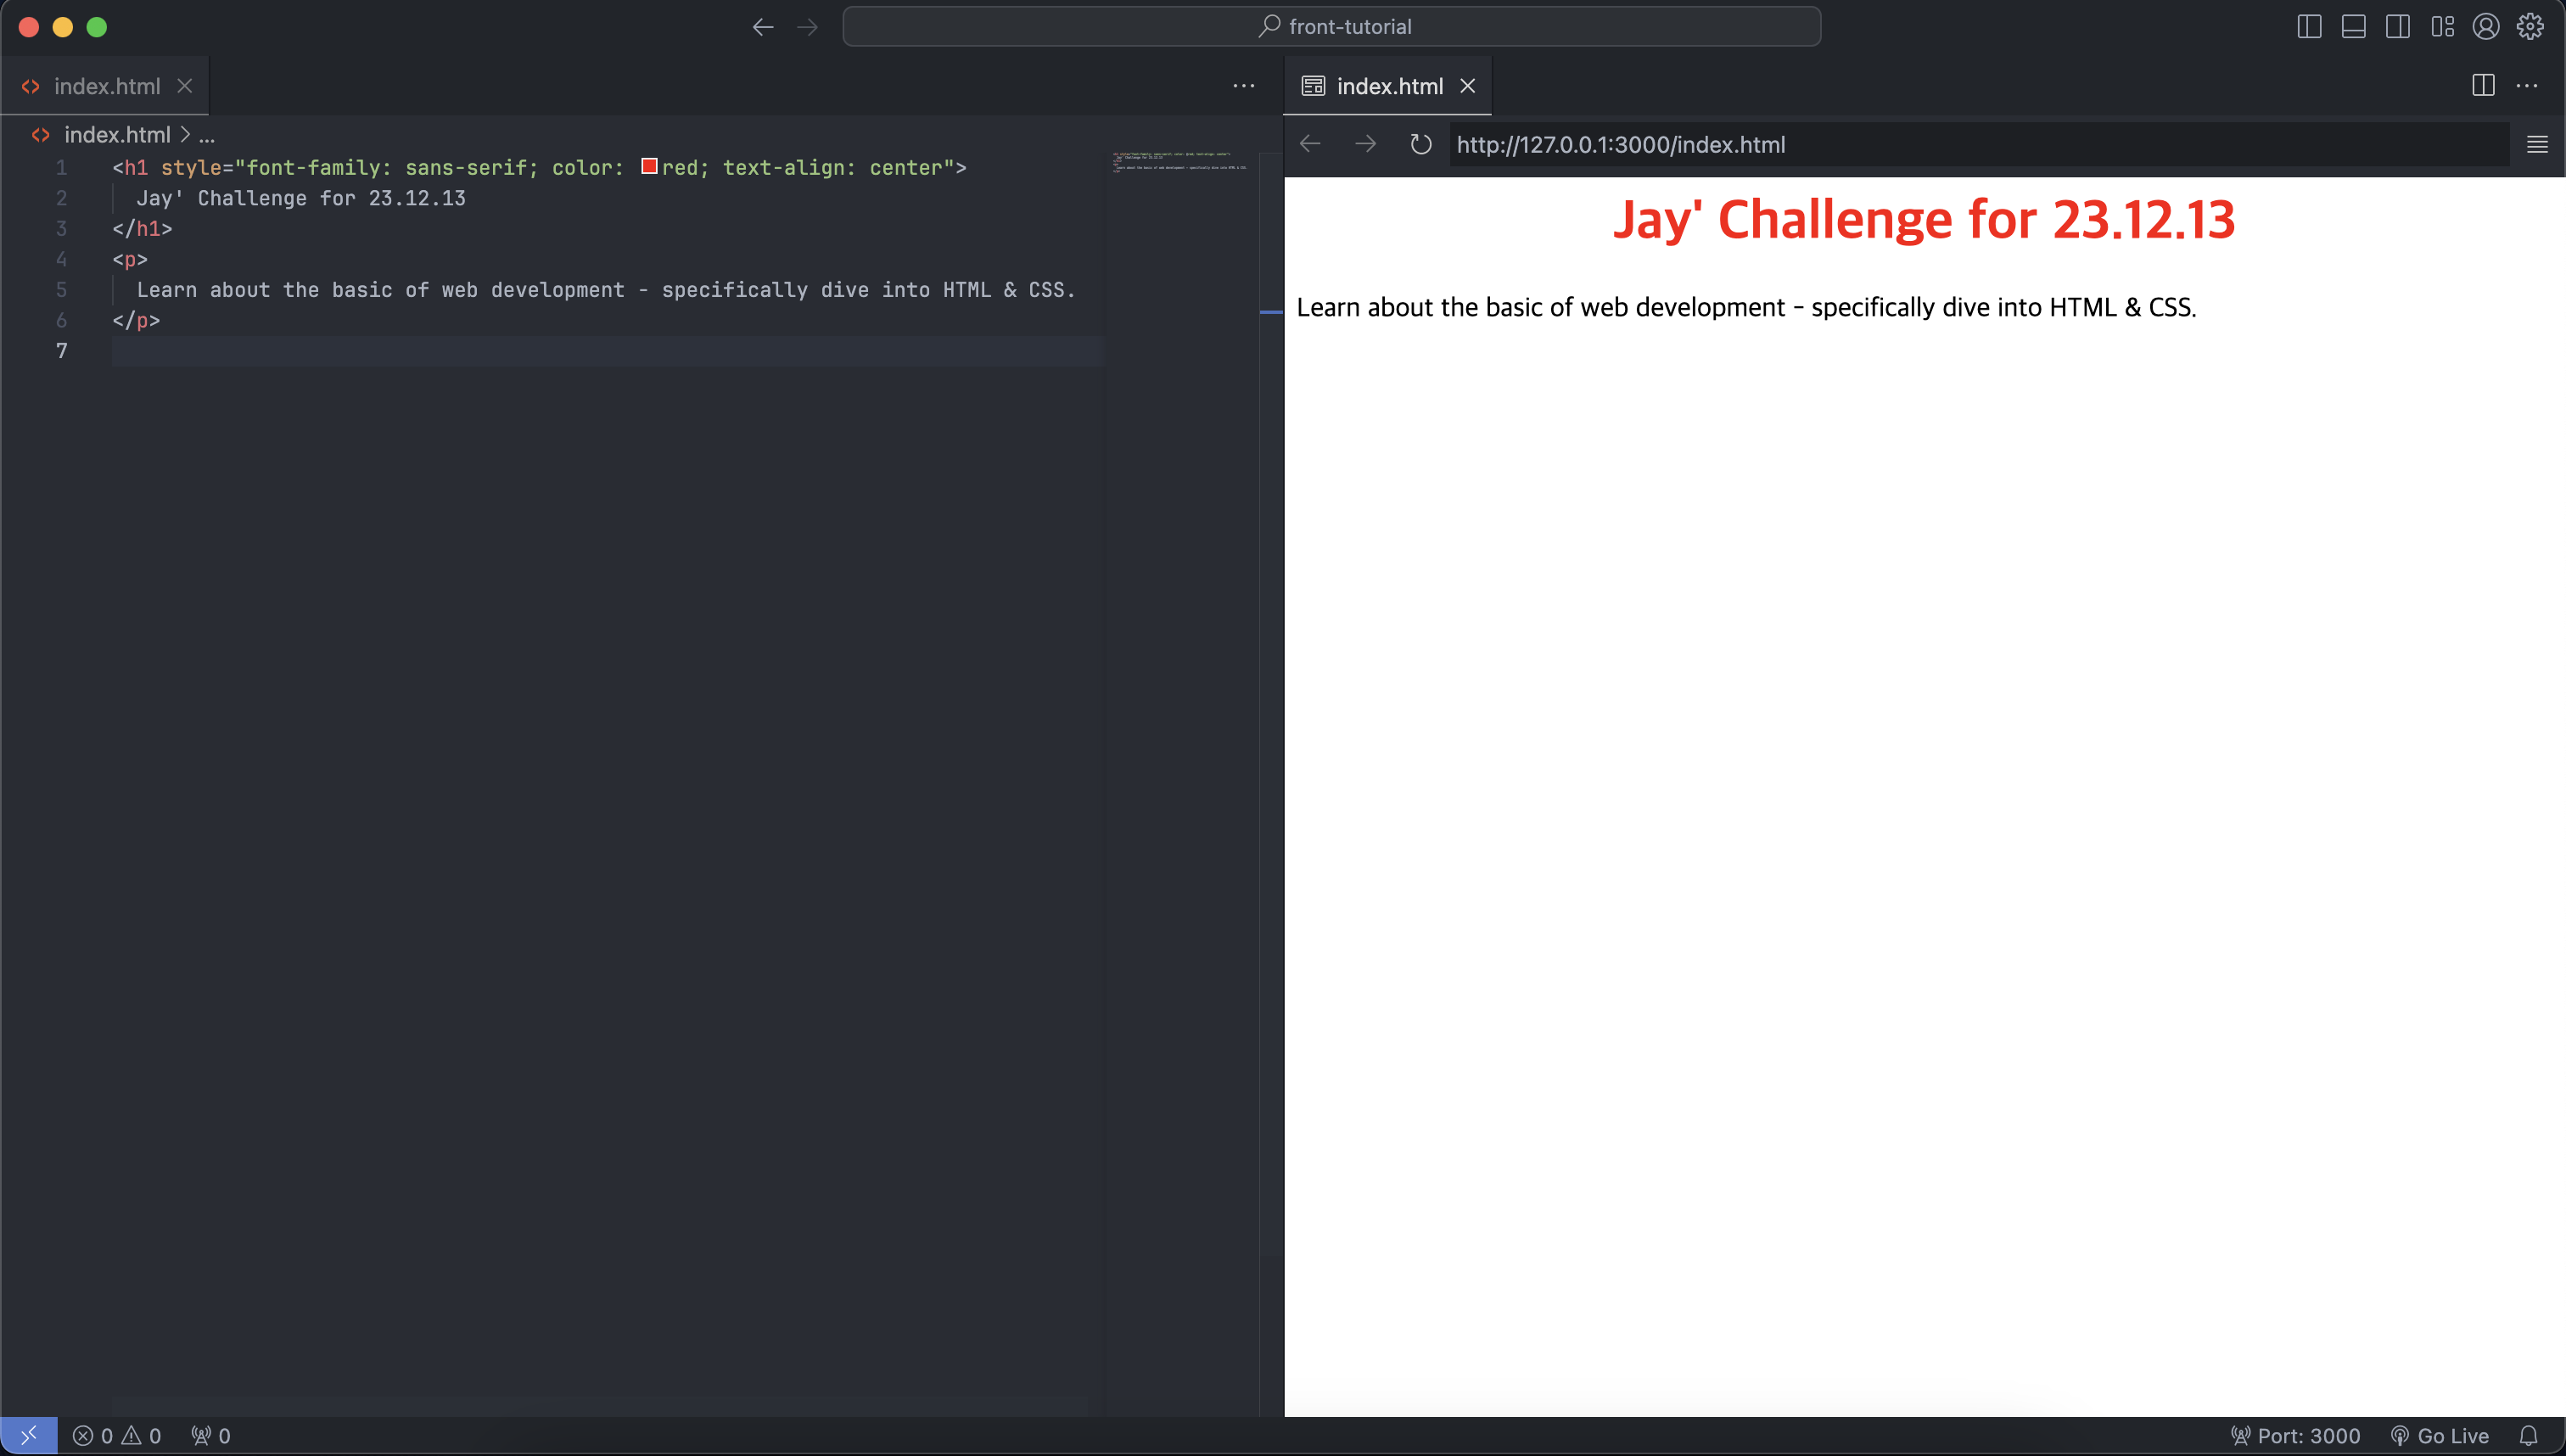This screenshot has width=2566, height=1456.
Task: Split the preview editor to the right
Action: coord(2483,86)
